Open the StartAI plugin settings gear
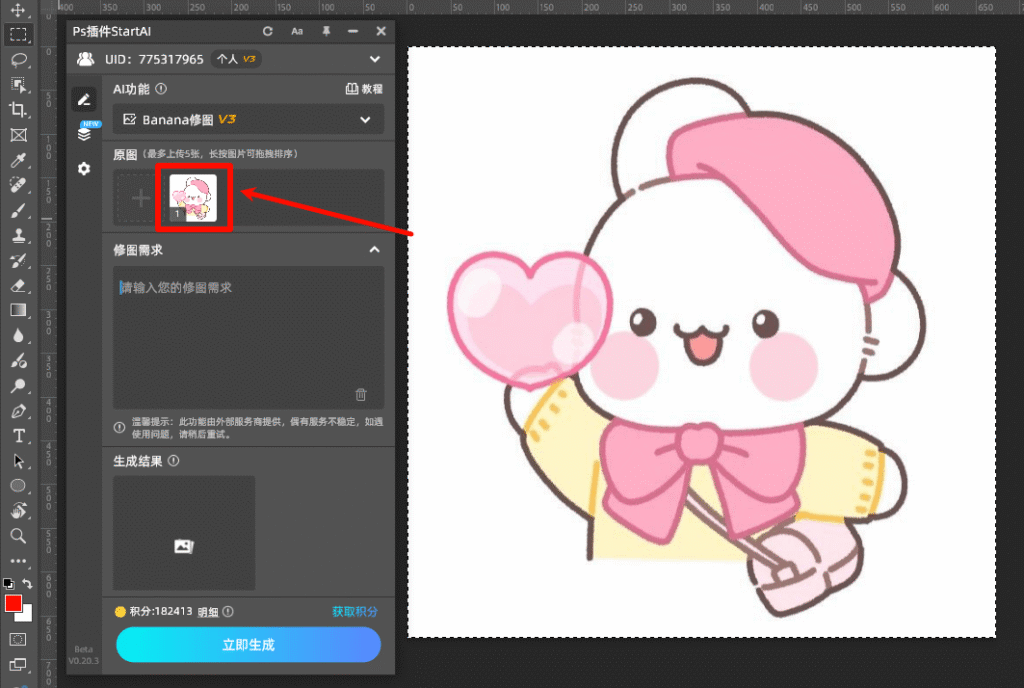Screen dimensions: 1024x688 [x=84, y=169]
